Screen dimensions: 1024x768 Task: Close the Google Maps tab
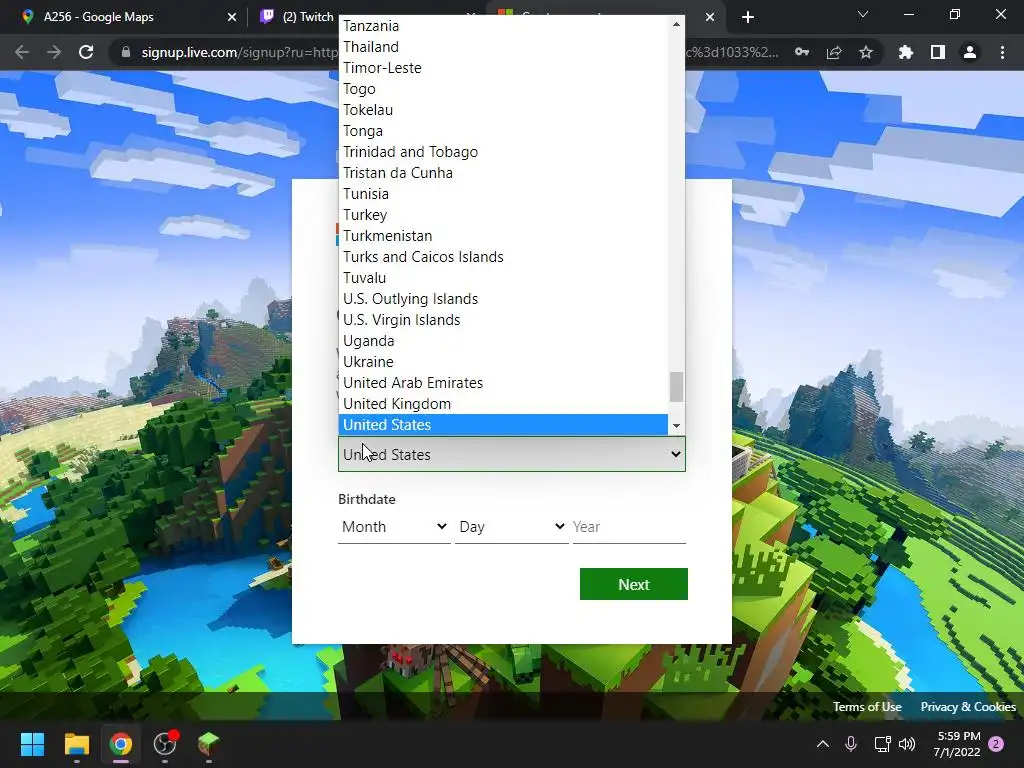(x=232, y=17)
